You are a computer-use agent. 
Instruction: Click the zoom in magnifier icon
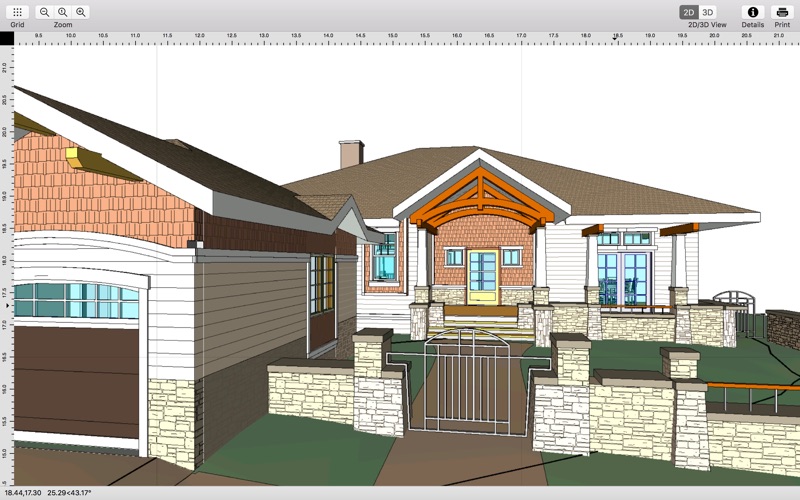[x=81, y=12]
